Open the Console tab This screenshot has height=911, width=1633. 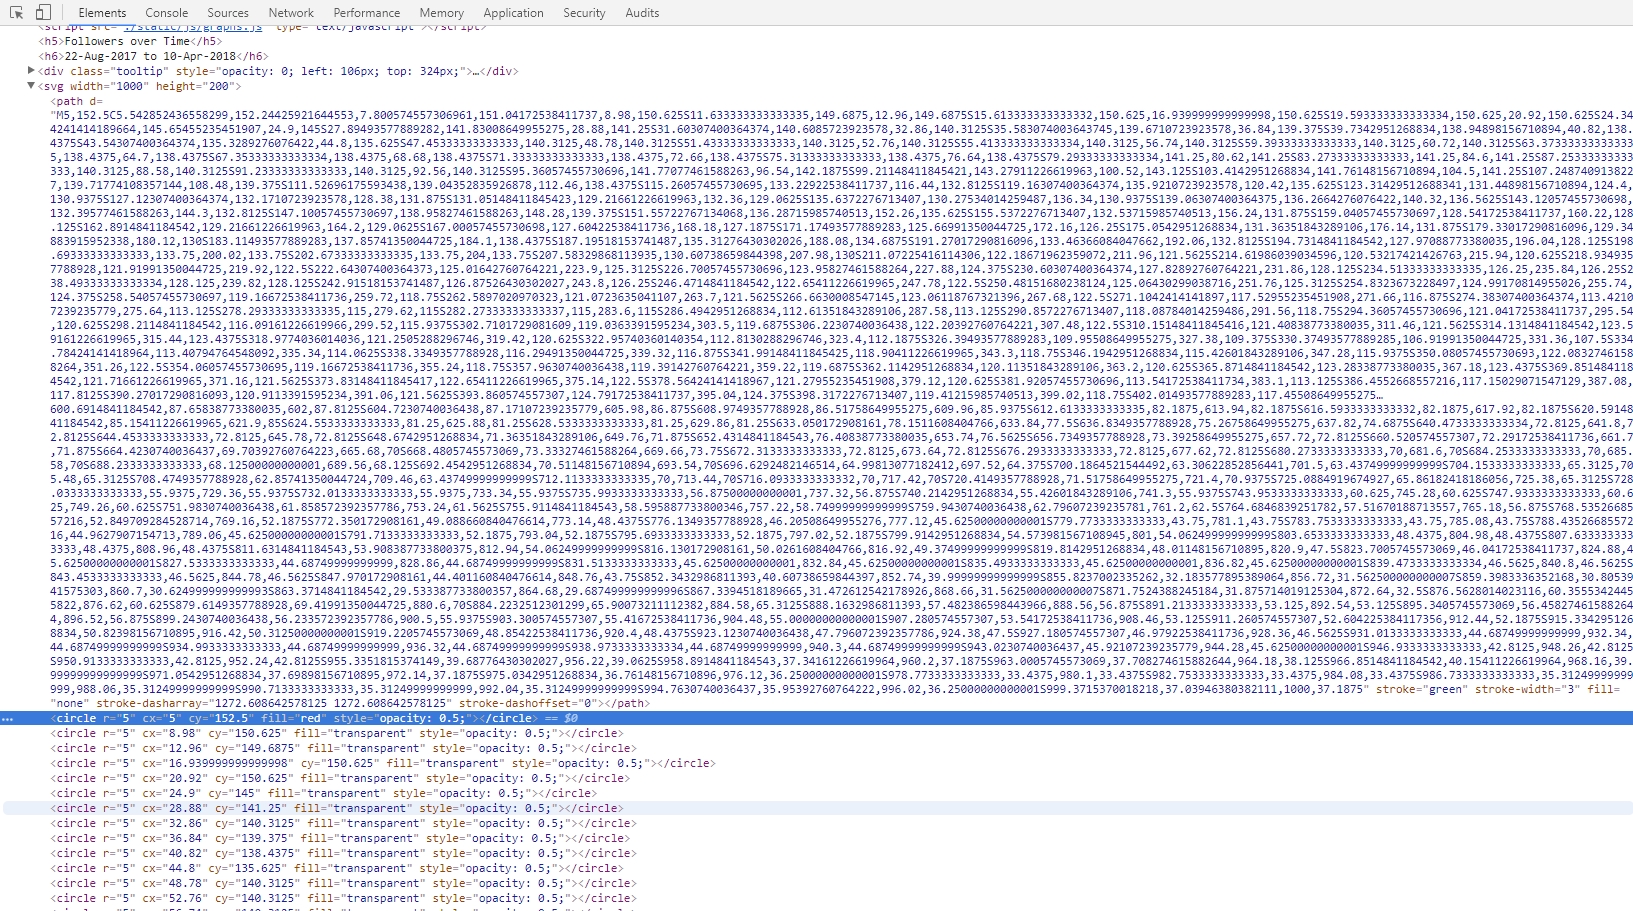(166, 13)
